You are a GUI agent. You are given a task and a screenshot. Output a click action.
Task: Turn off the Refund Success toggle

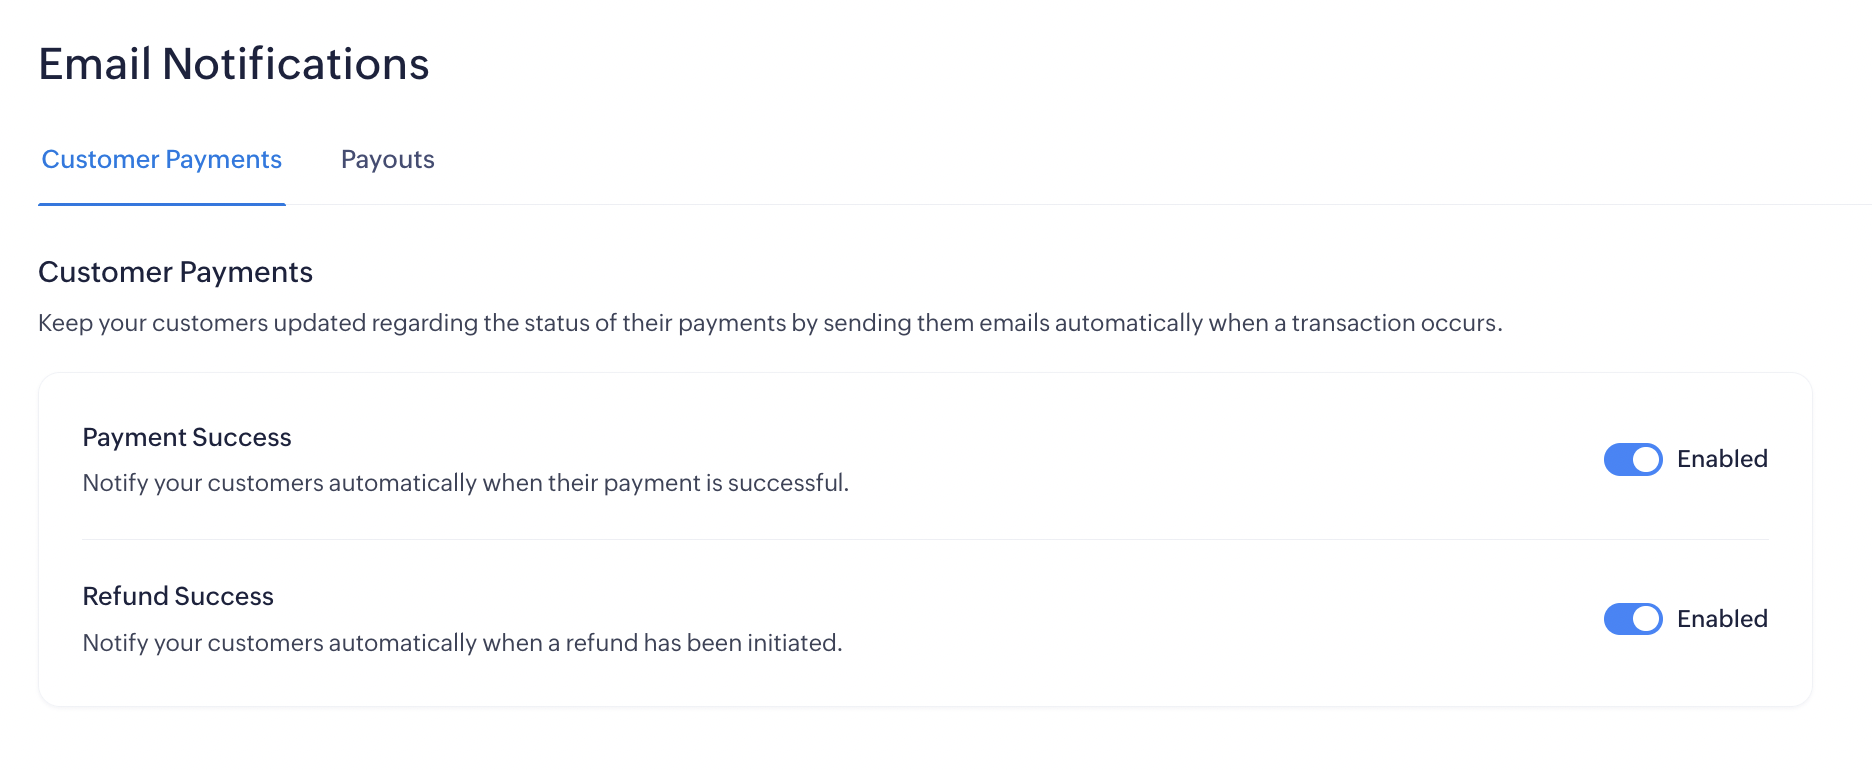point(1632,619)
